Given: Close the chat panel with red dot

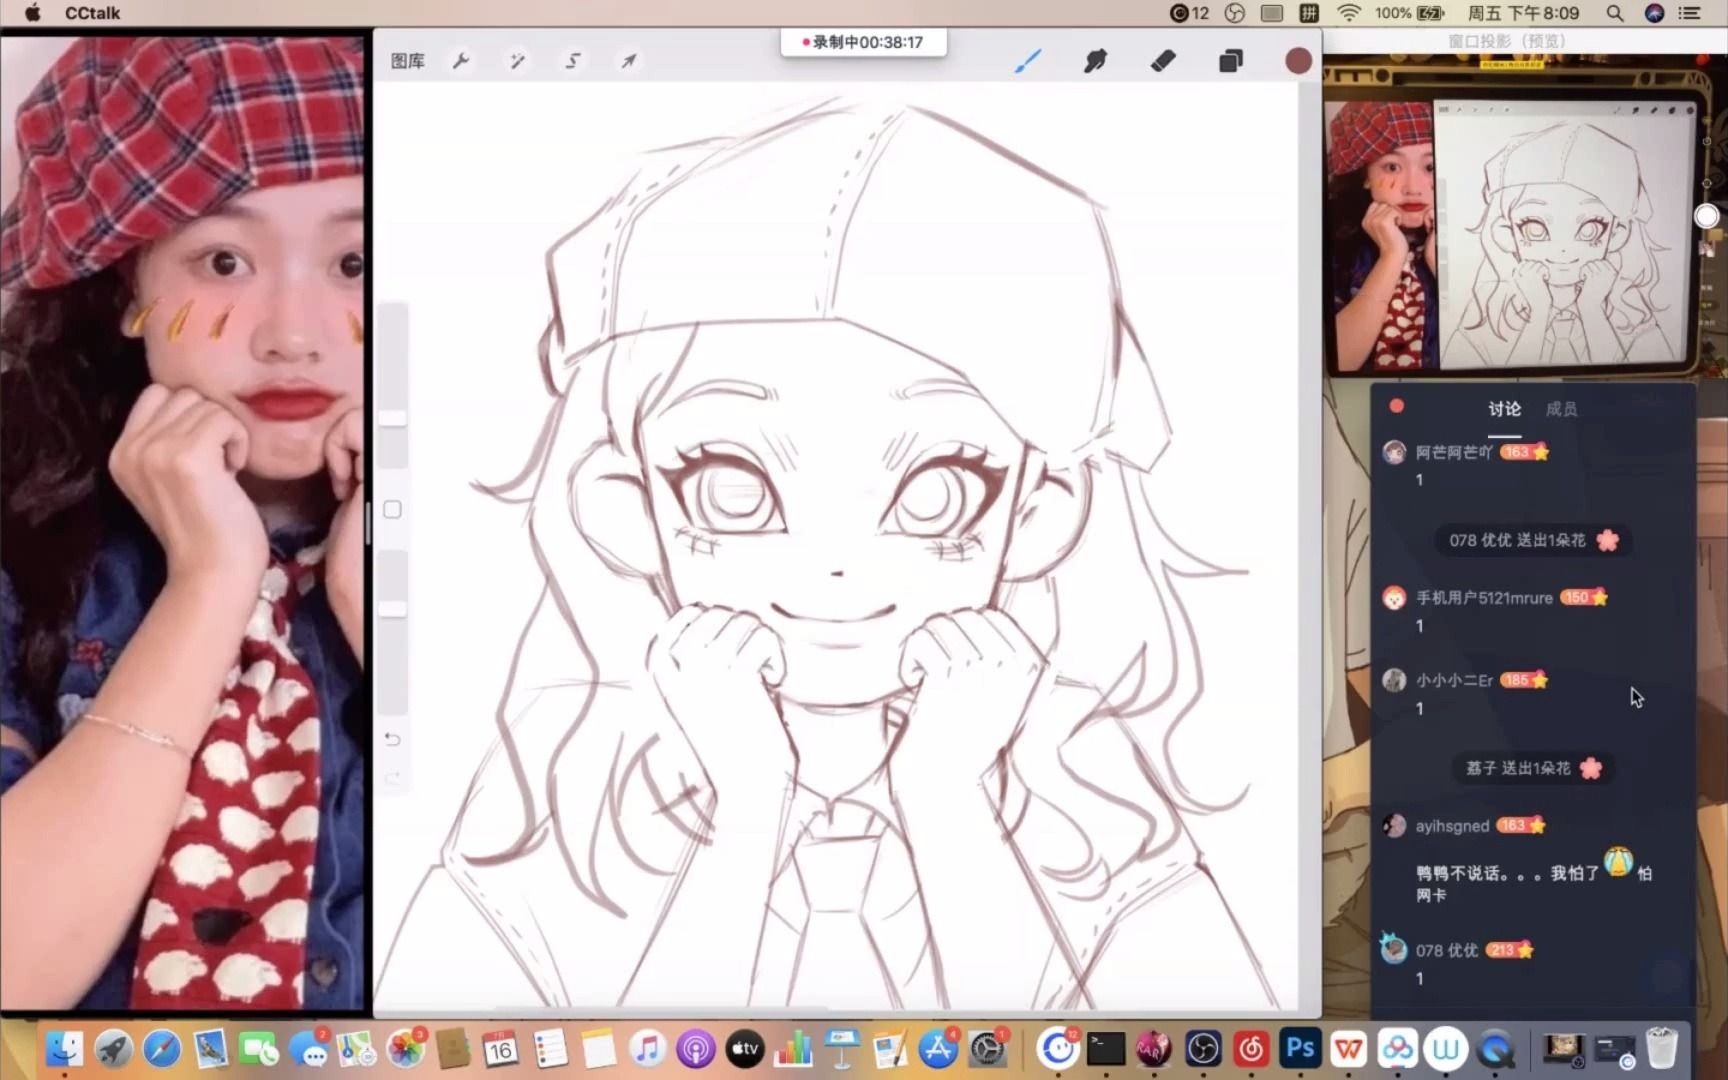Looking at the screenshot, I should pyautogui.click(x=1396, y=405).
